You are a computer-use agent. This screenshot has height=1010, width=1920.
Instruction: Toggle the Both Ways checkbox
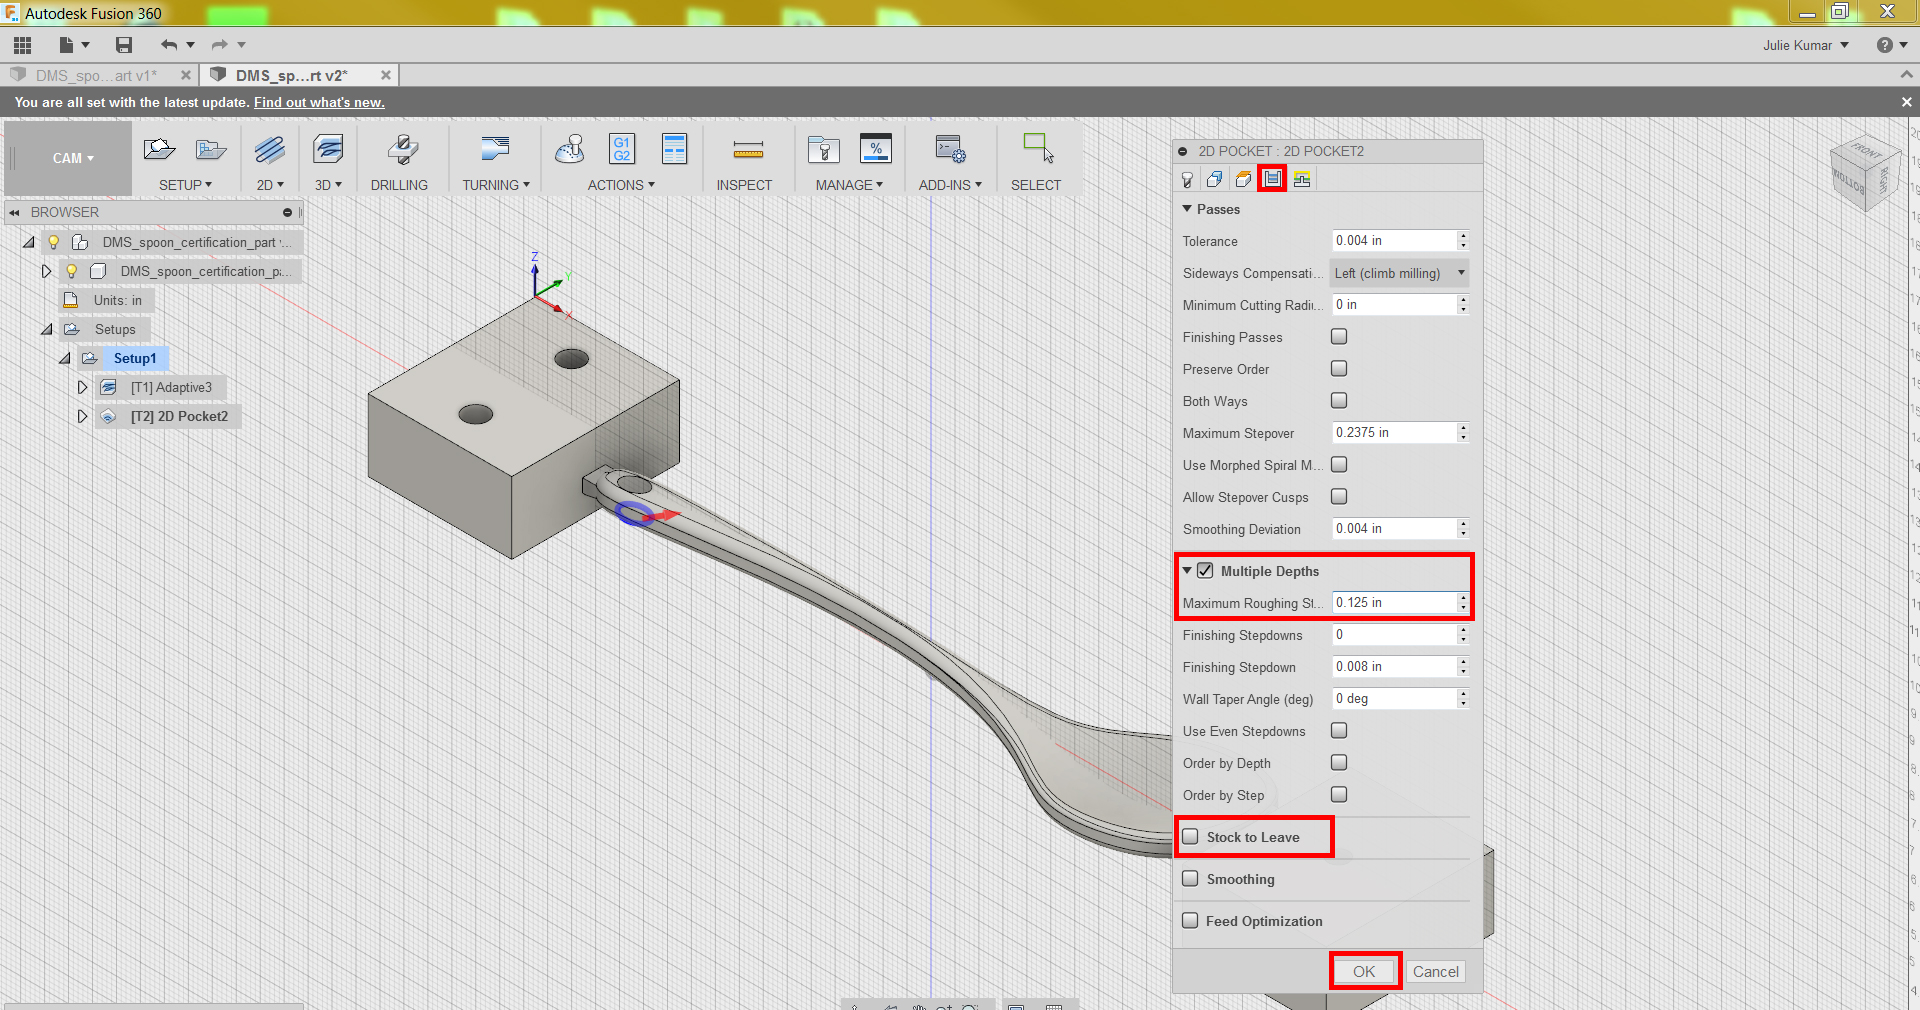point(1339,401)
